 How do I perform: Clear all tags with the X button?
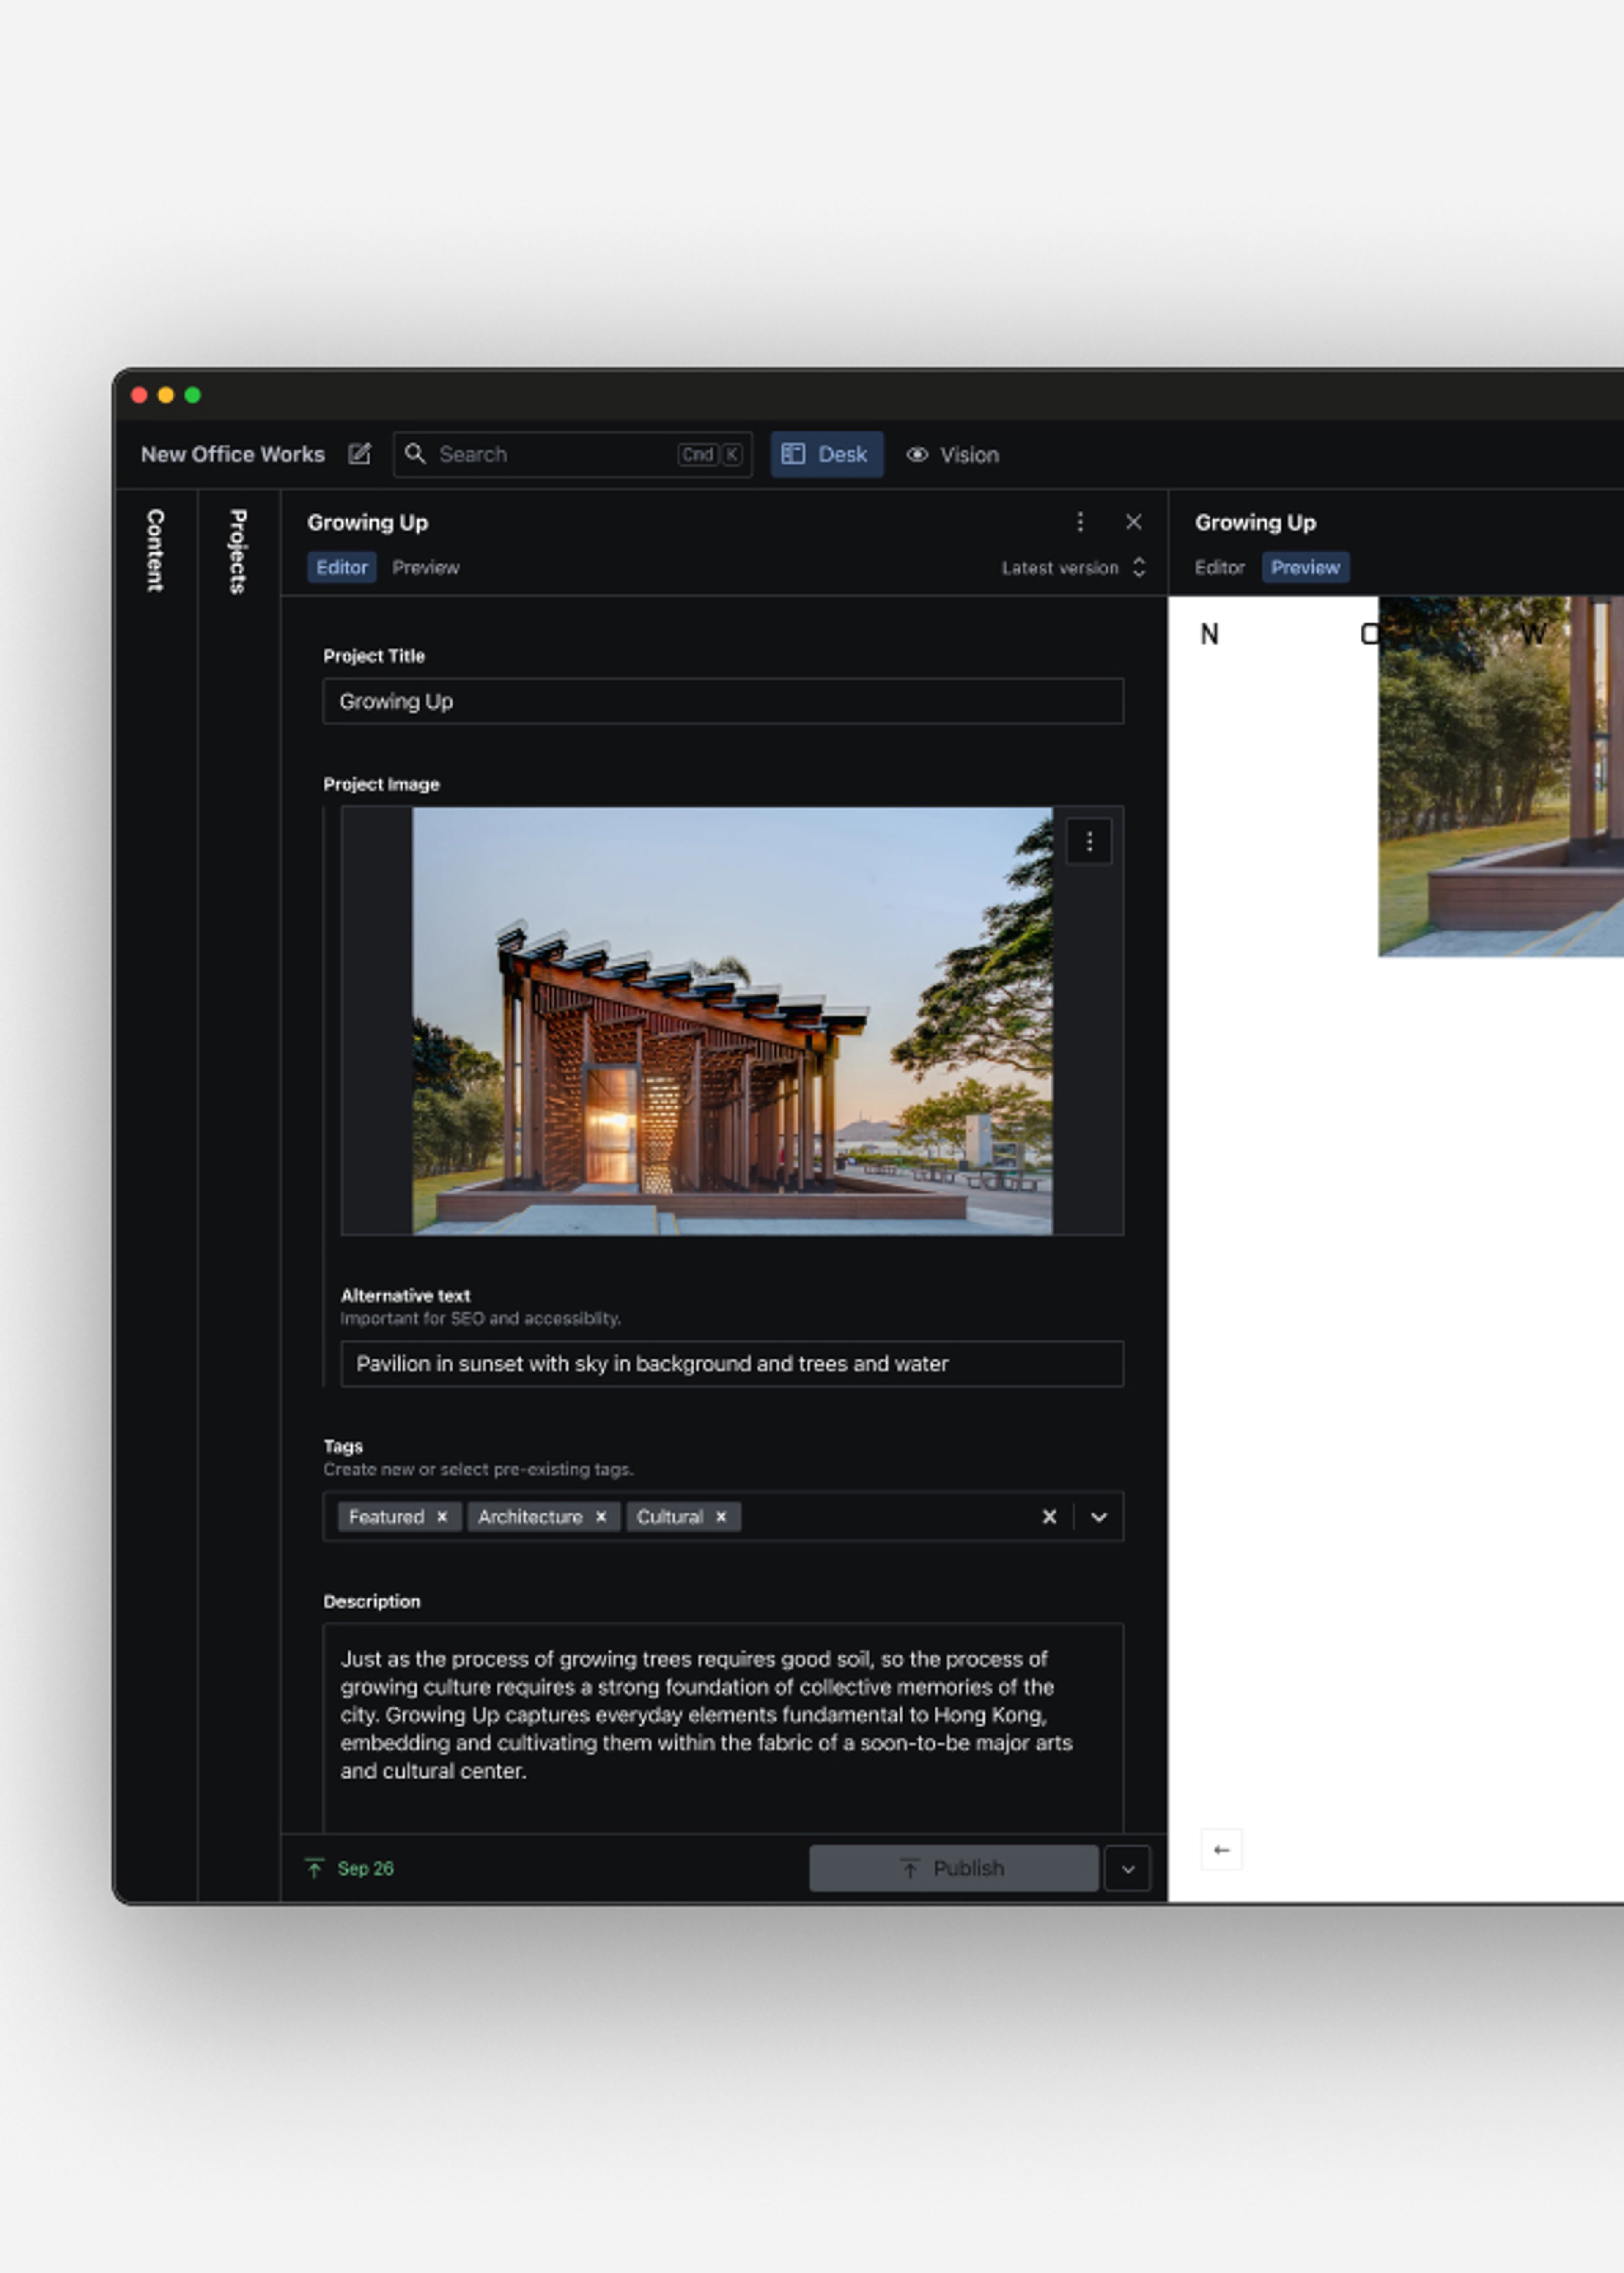pyautogui.click(x=1049, y=1517)
